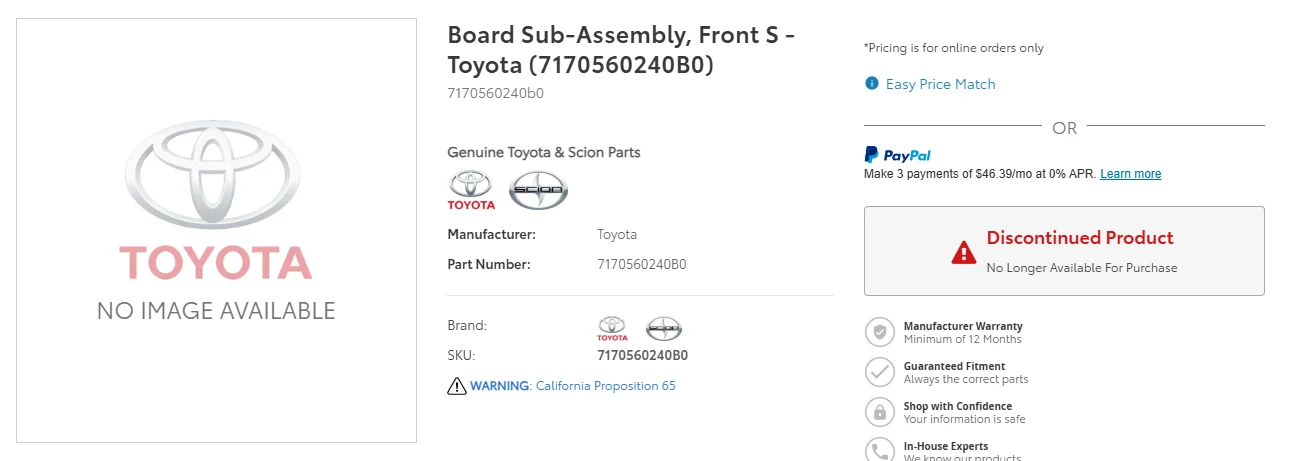Click the Guaranteed Fitment checkmark icon

point(879,372)
